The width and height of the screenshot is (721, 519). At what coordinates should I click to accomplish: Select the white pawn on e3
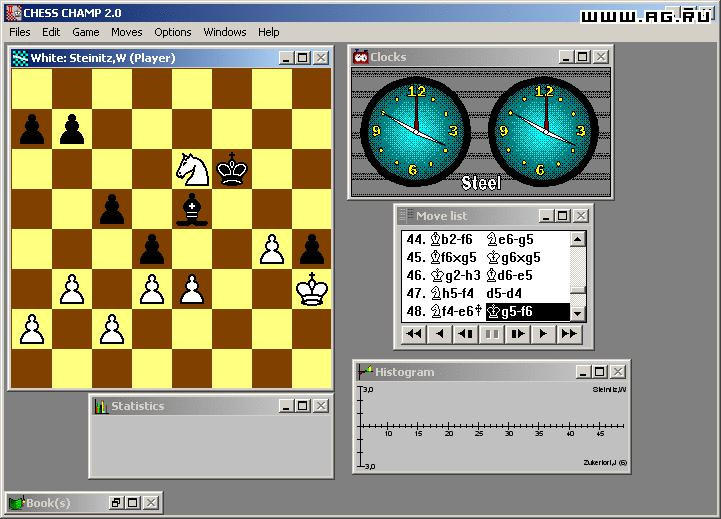coord(192,289)
